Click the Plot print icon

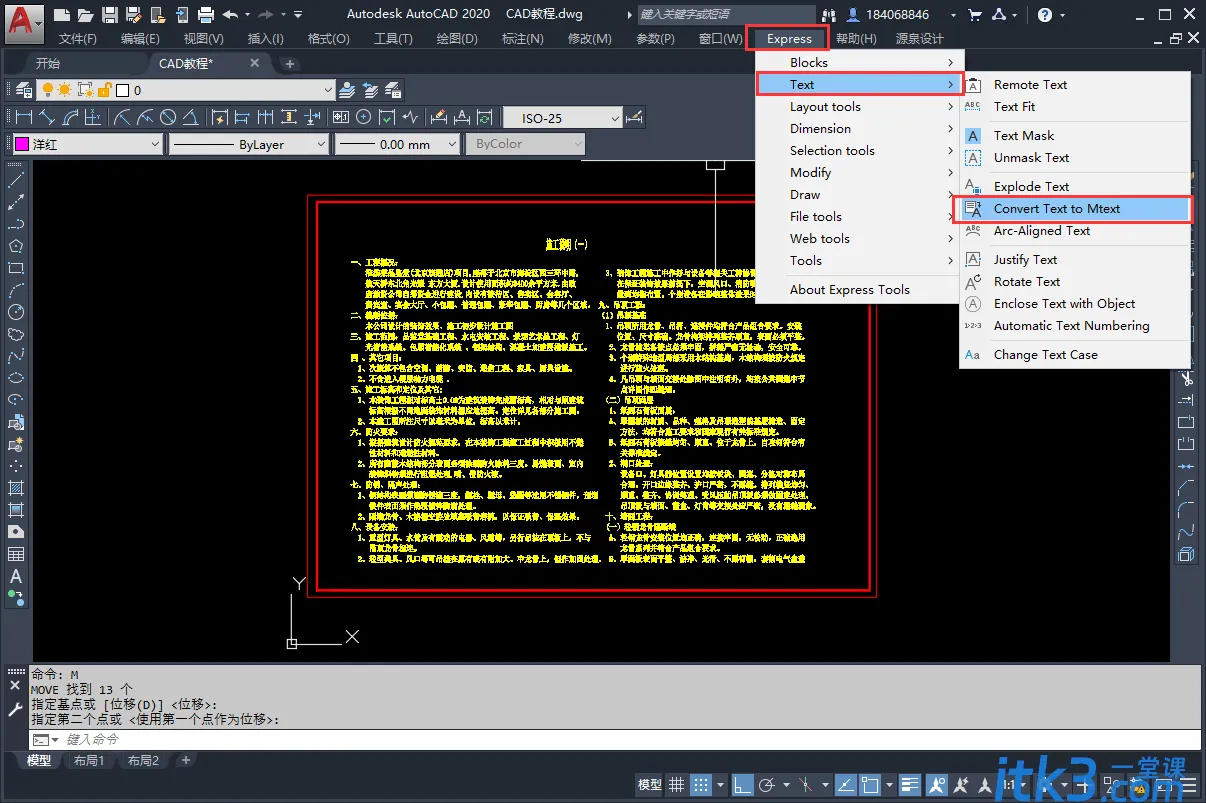(206, 14)
